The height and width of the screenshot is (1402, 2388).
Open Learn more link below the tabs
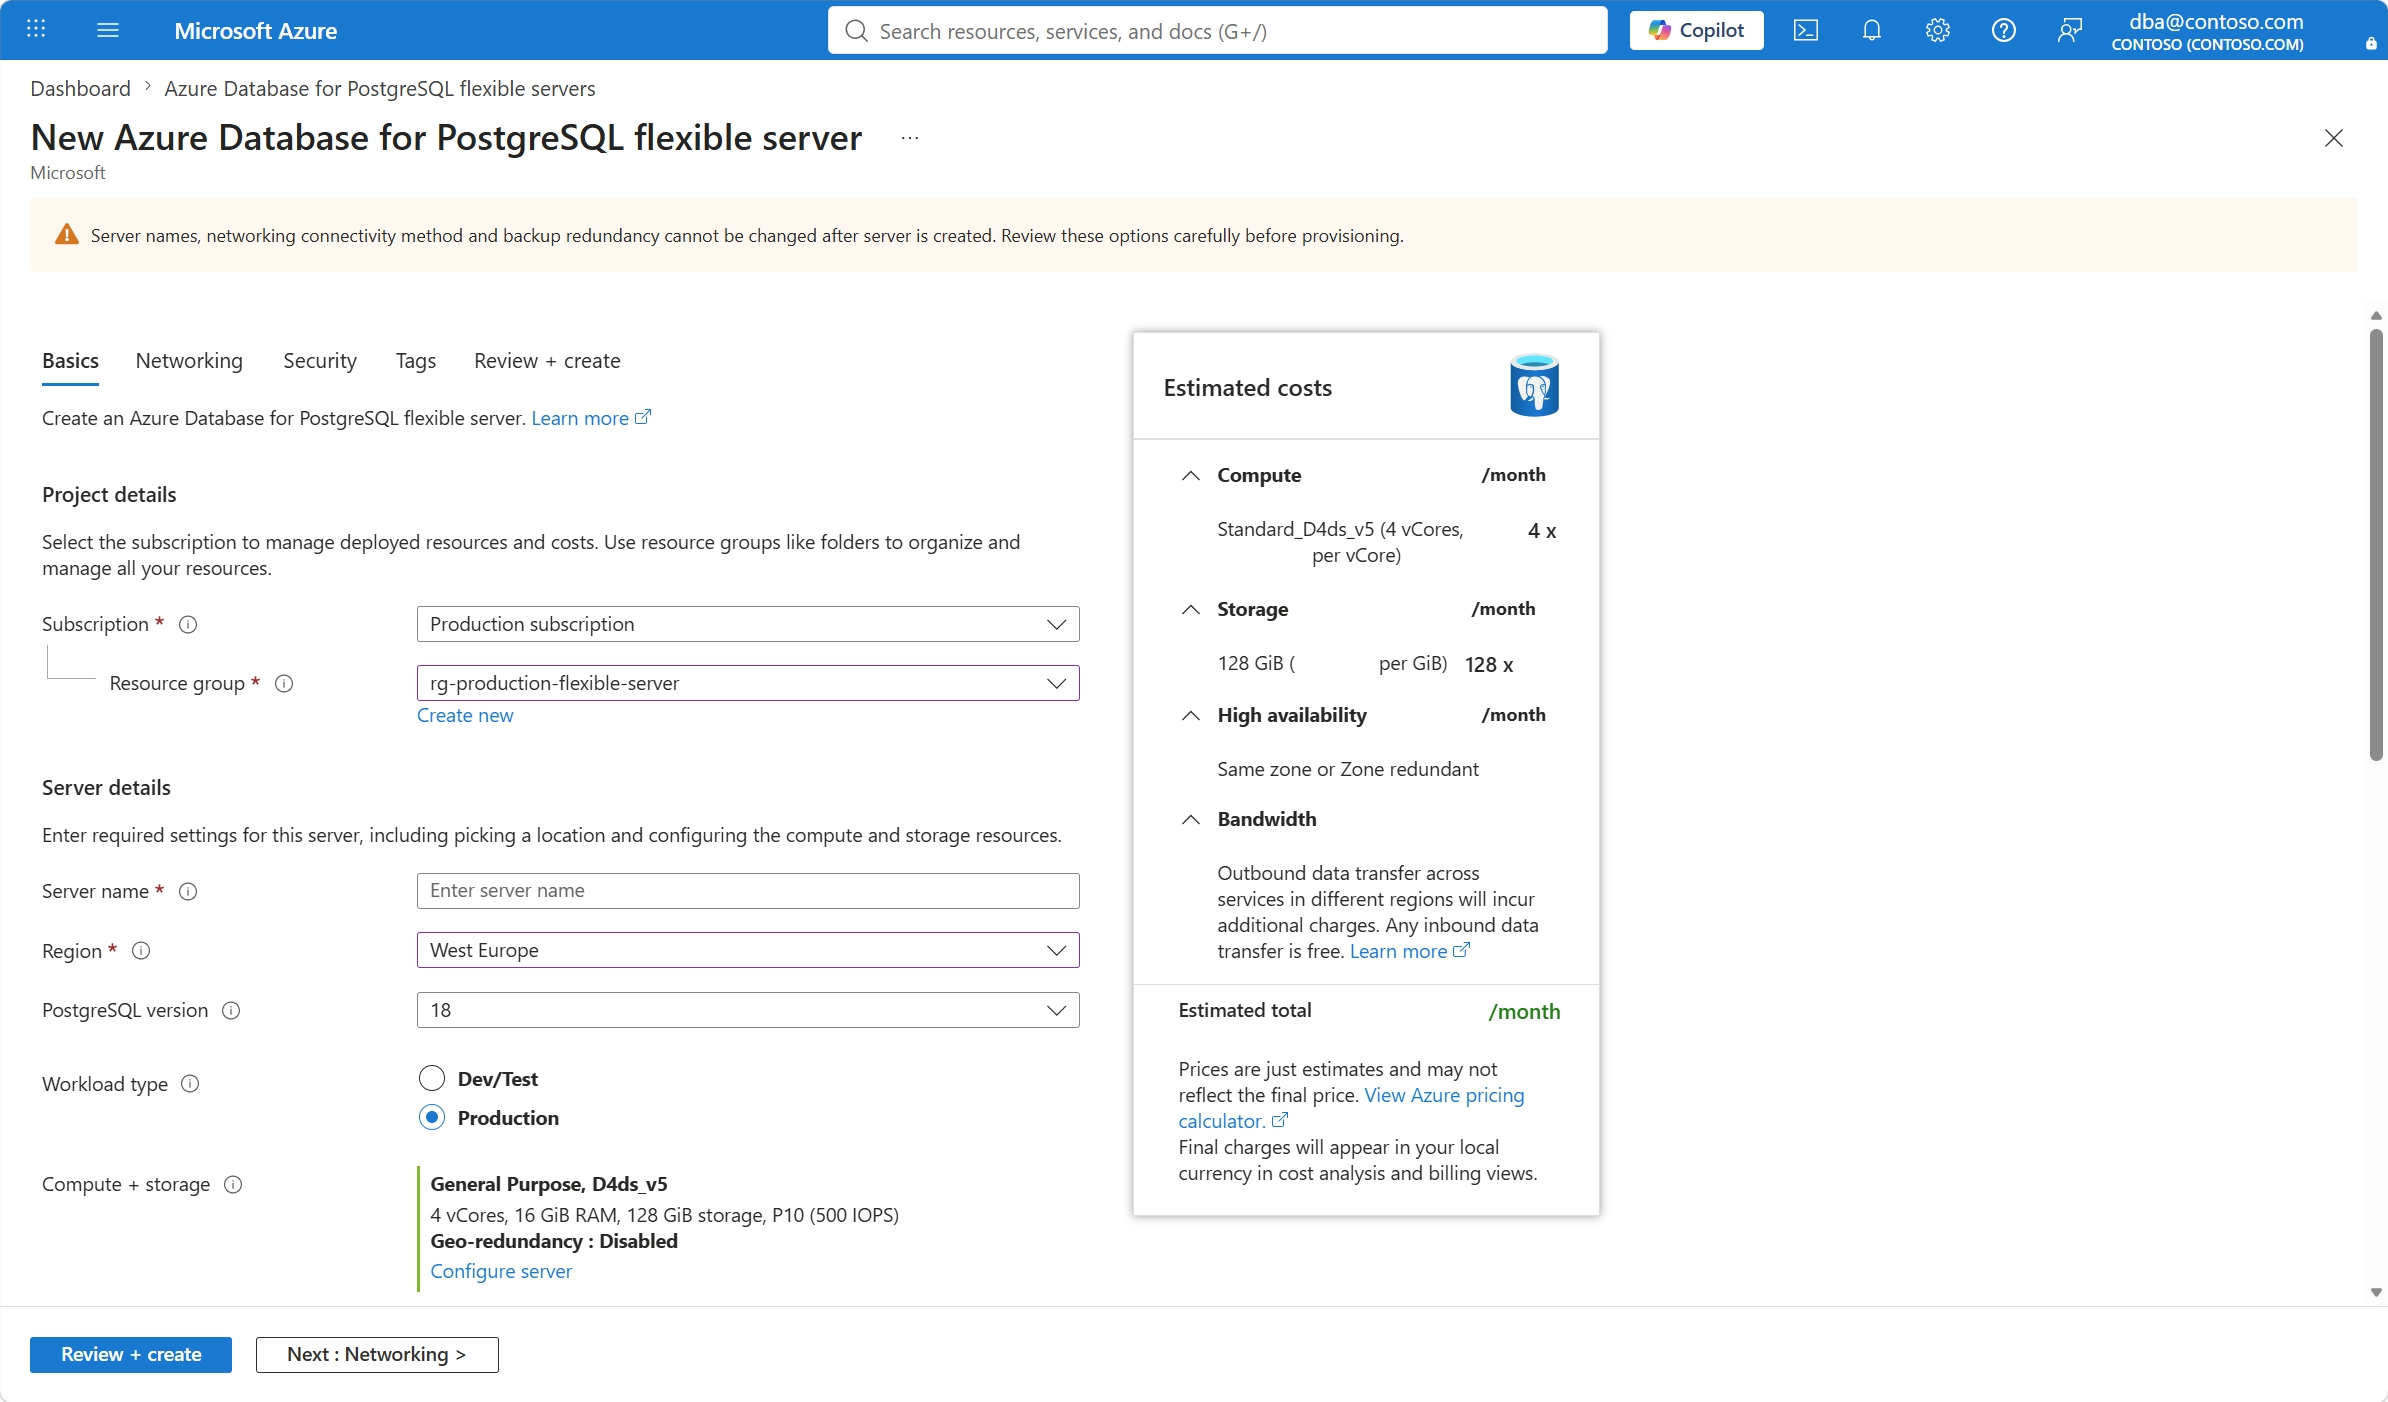click(x=590, y=418)
